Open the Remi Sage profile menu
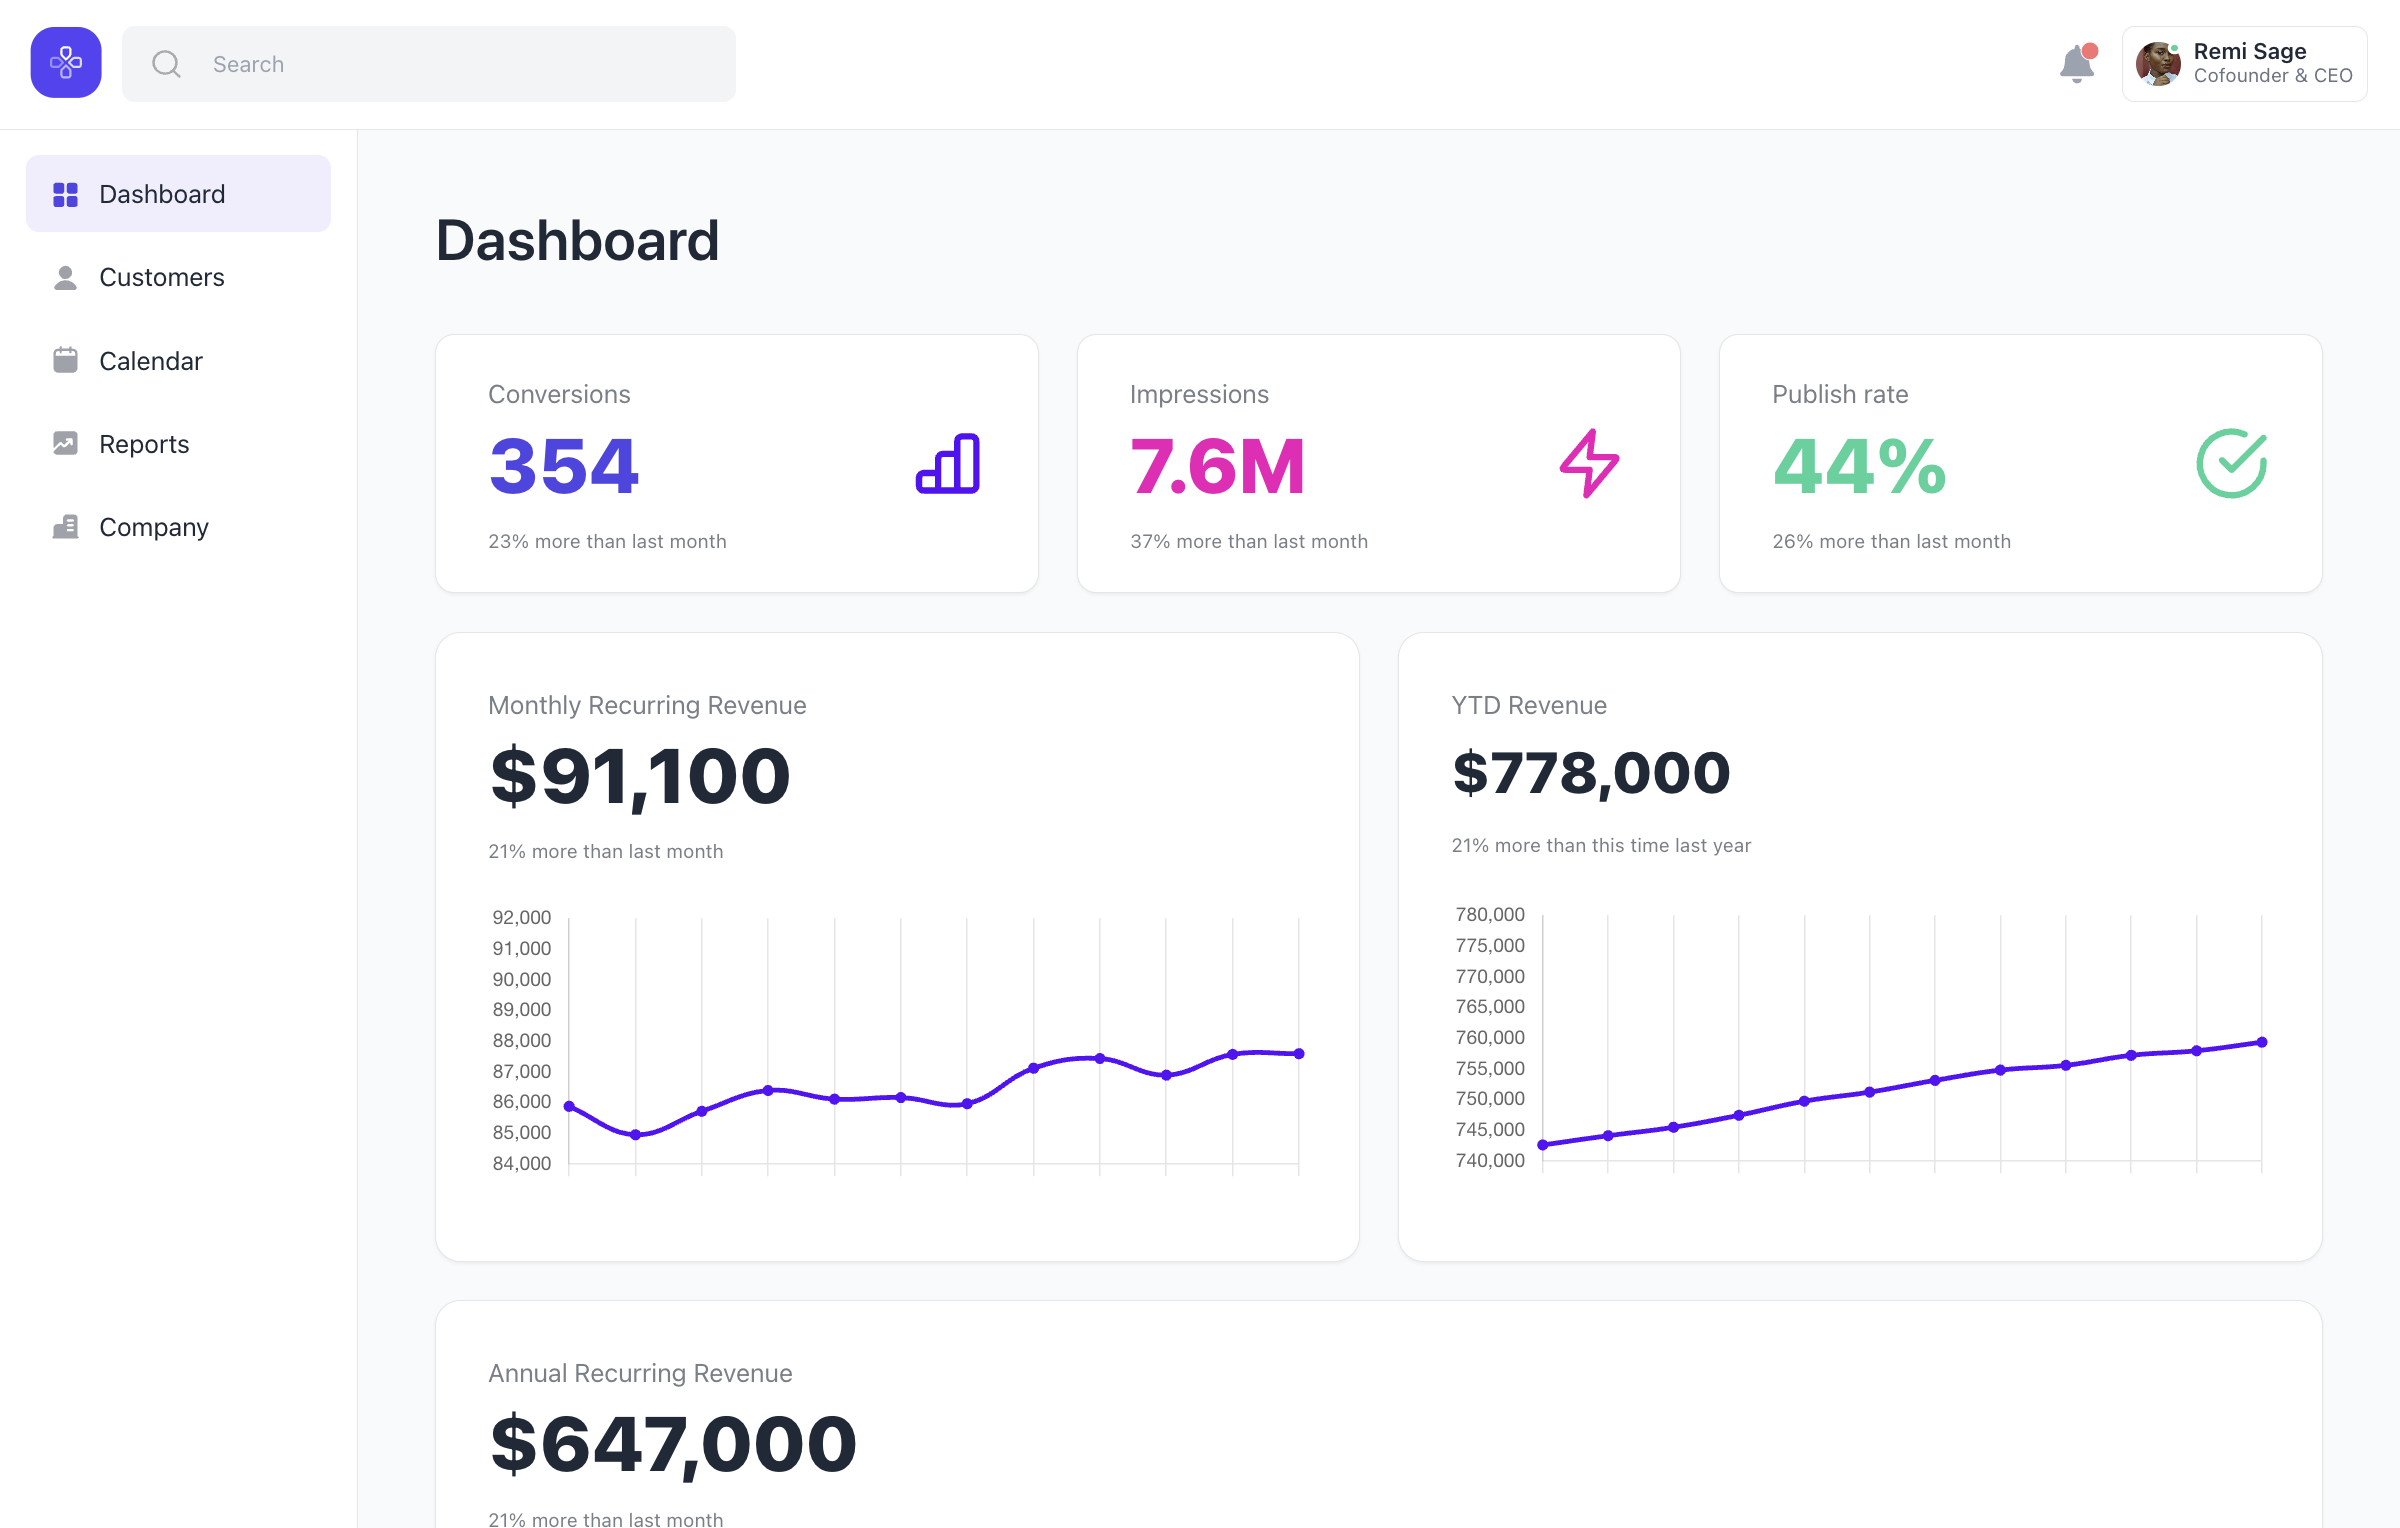Image resolution: width=2400 pixels, height=1528 pixels. point(2245,64)
